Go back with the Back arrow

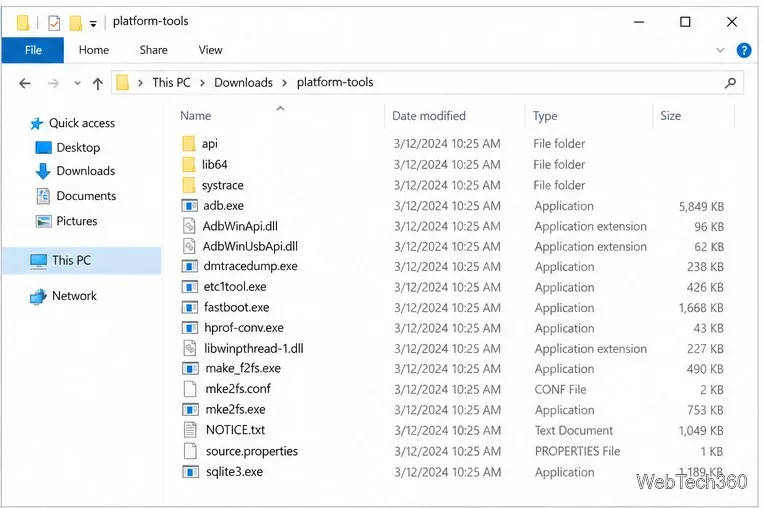click(x=25, y=84)
